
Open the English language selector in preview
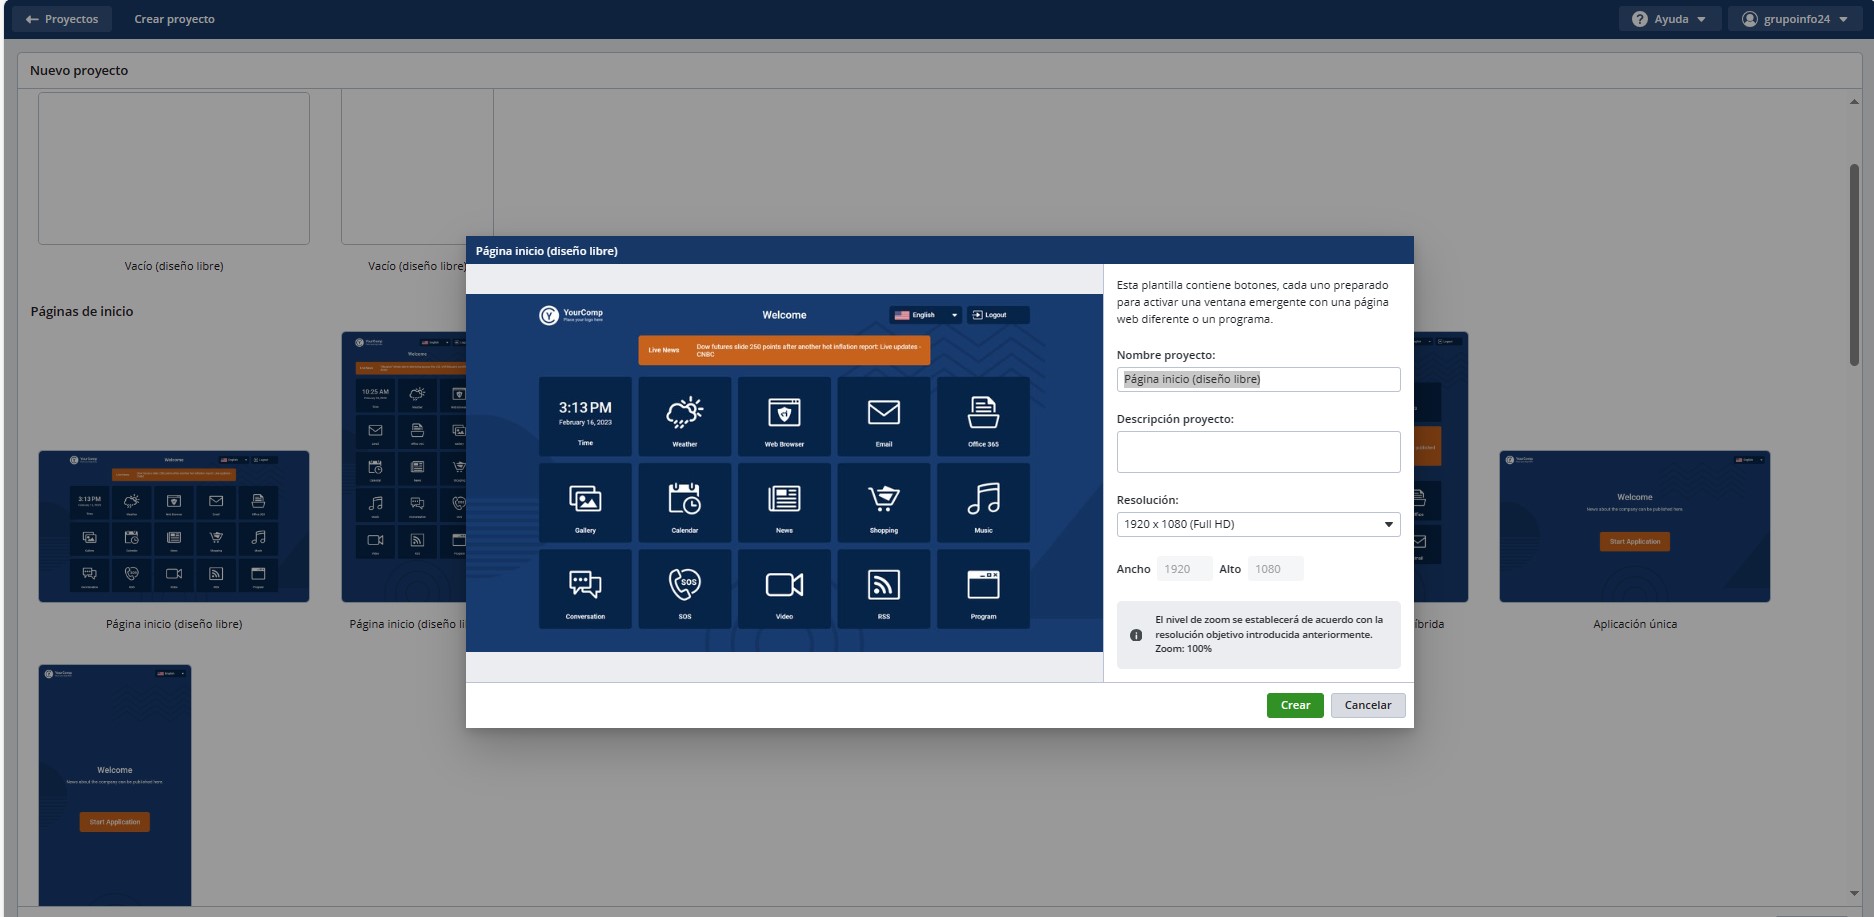[925, 315]
